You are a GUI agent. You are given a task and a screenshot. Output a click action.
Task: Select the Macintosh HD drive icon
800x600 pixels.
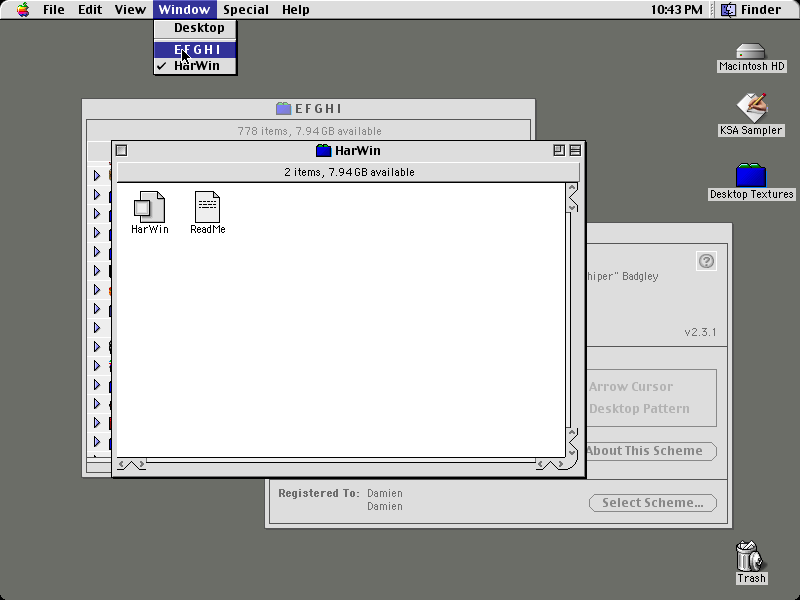(751, 52)
